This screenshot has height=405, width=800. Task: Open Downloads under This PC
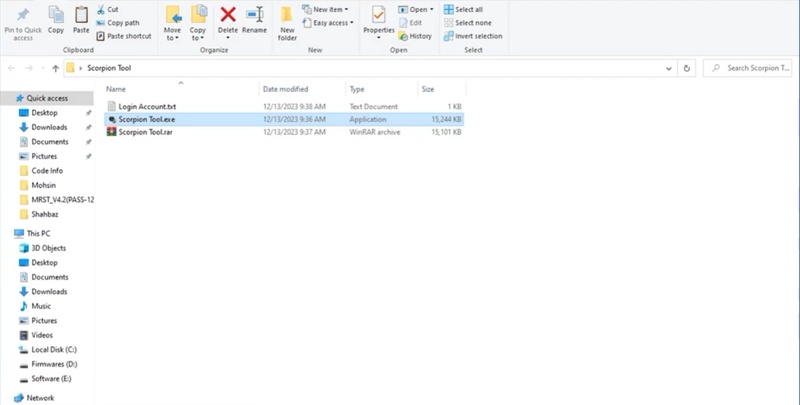49,291
